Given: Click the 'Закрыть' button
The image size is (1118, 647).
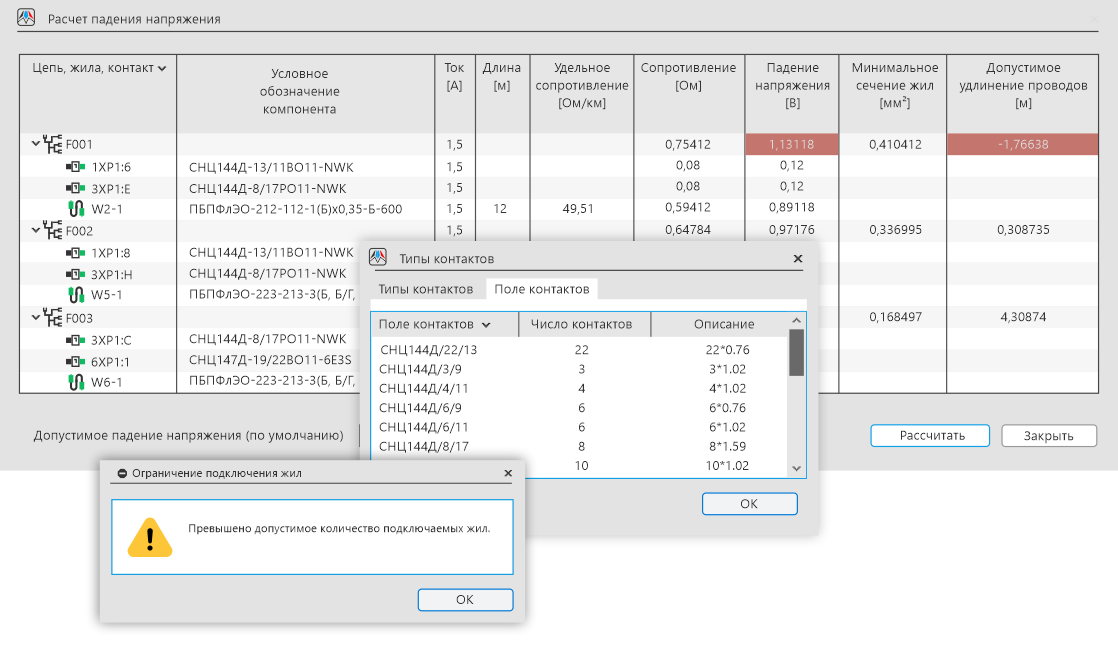Looking at the screenshot, I should click(1048, 436).
